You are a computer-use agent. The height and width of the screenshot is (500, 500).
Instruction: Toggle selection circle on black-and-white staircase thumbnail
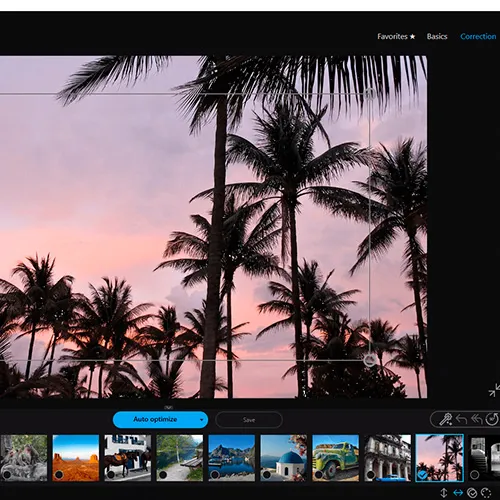tap(475, 474)
